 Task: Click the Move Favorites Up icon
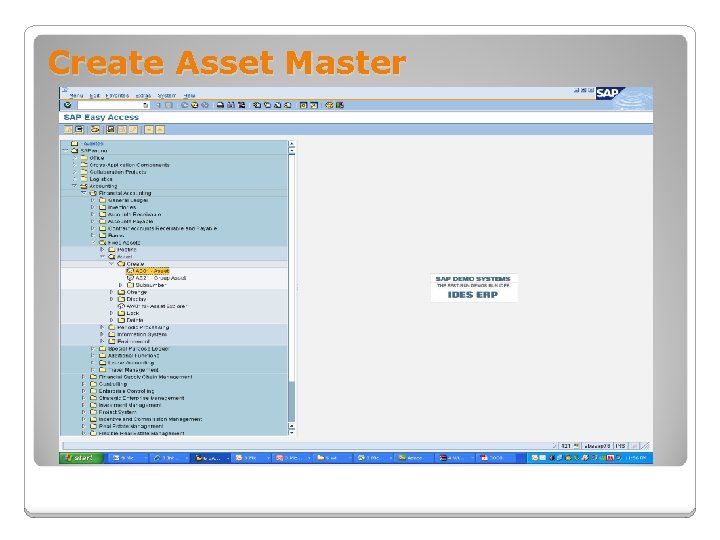tap(160, 129)
